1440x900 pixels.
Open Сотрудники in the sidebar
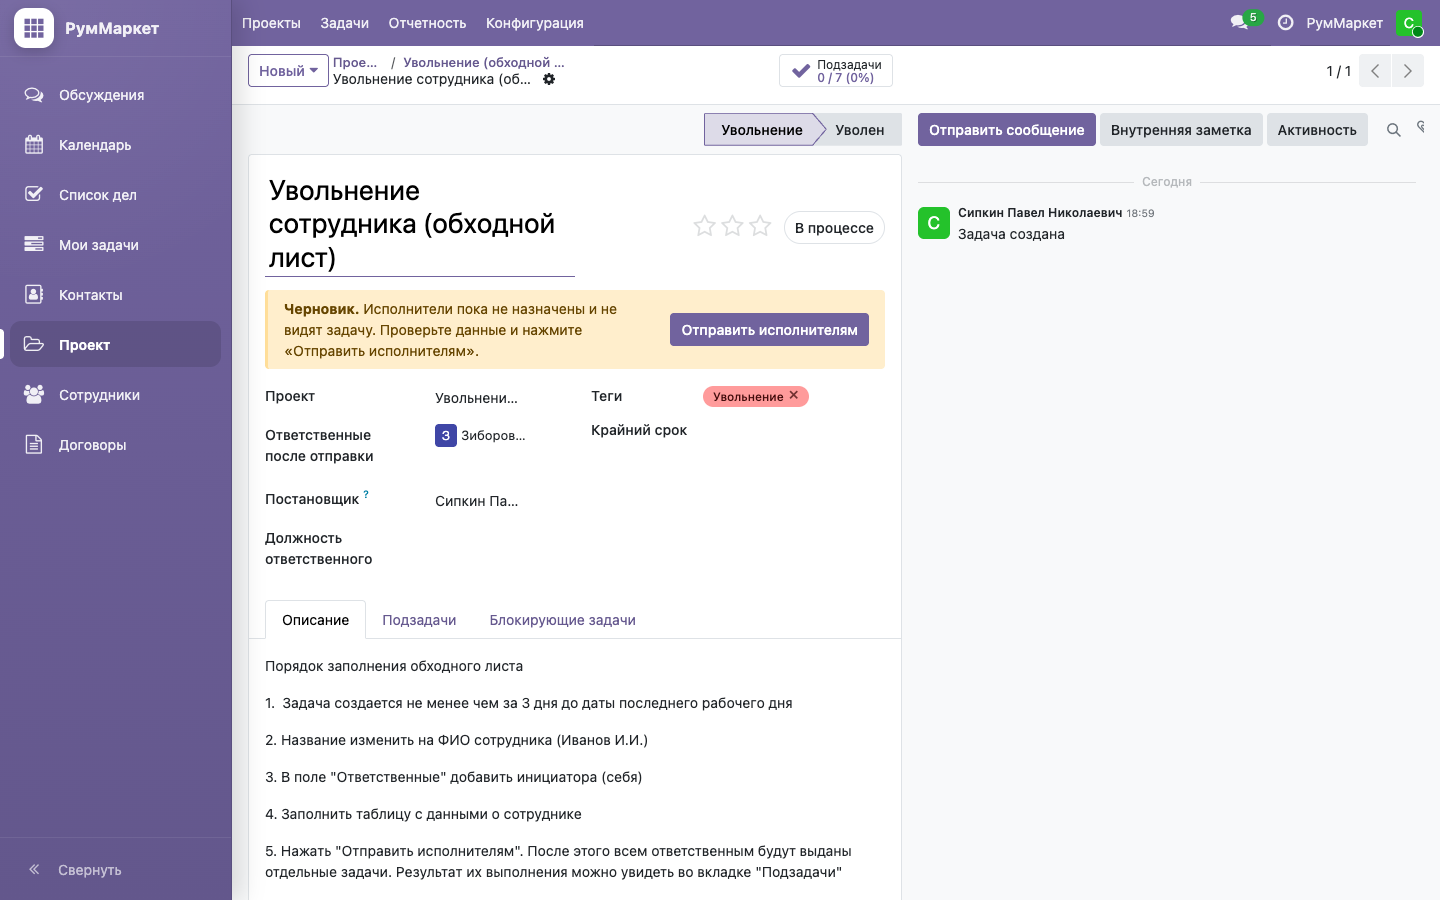tap(115, 395)
